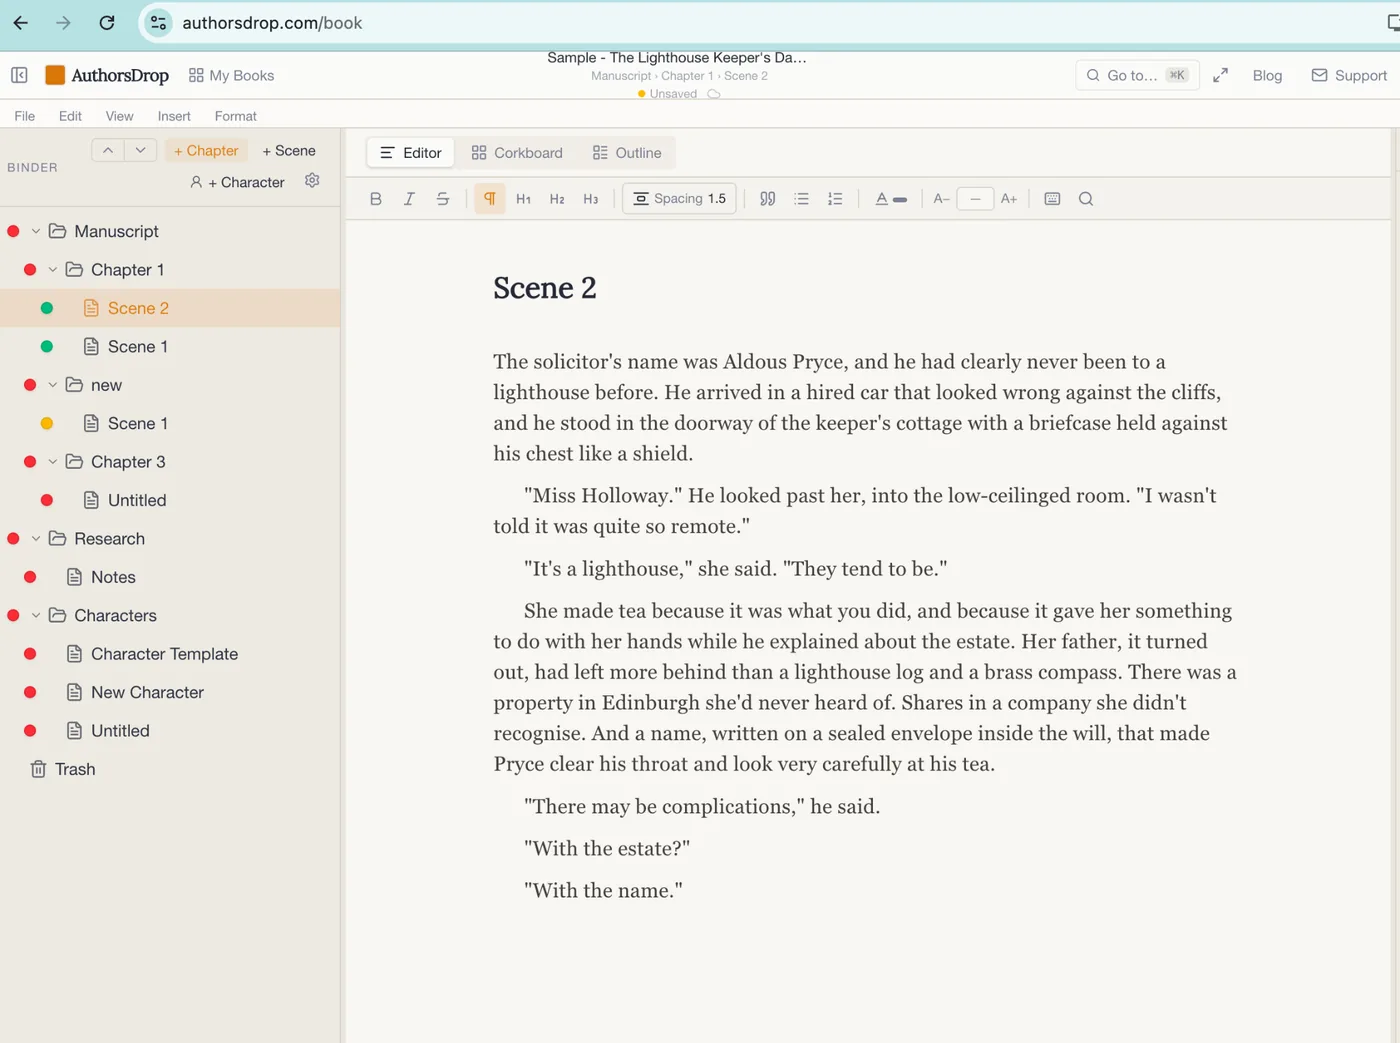Collapse the Manuscript folder
This screenshot has width=1400, height=1043.
36,231
